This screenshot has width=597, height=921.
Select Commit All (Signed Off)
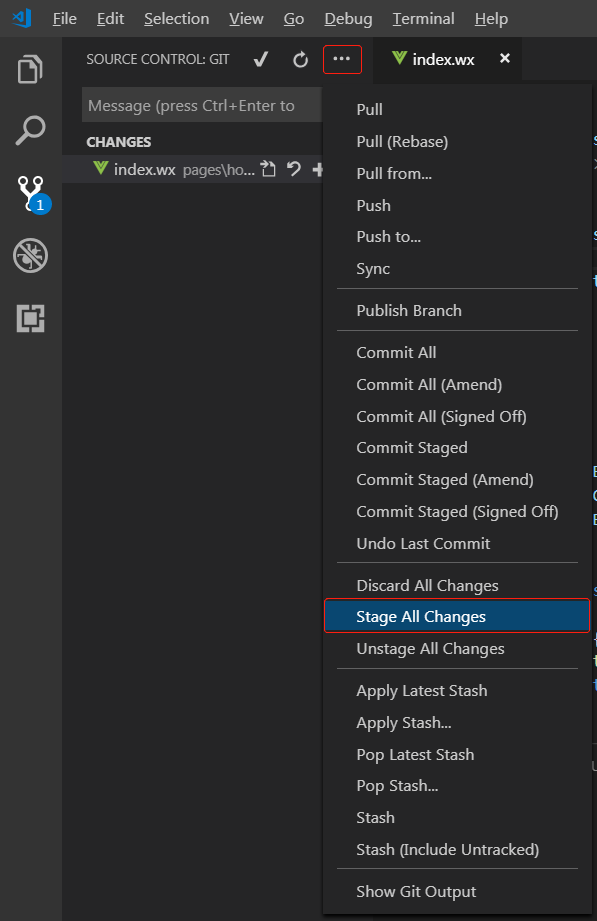point(457,416)
